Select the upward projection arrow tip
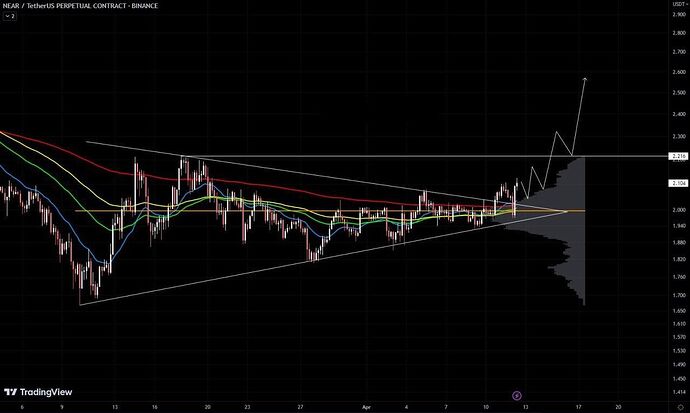 [586, 79]
